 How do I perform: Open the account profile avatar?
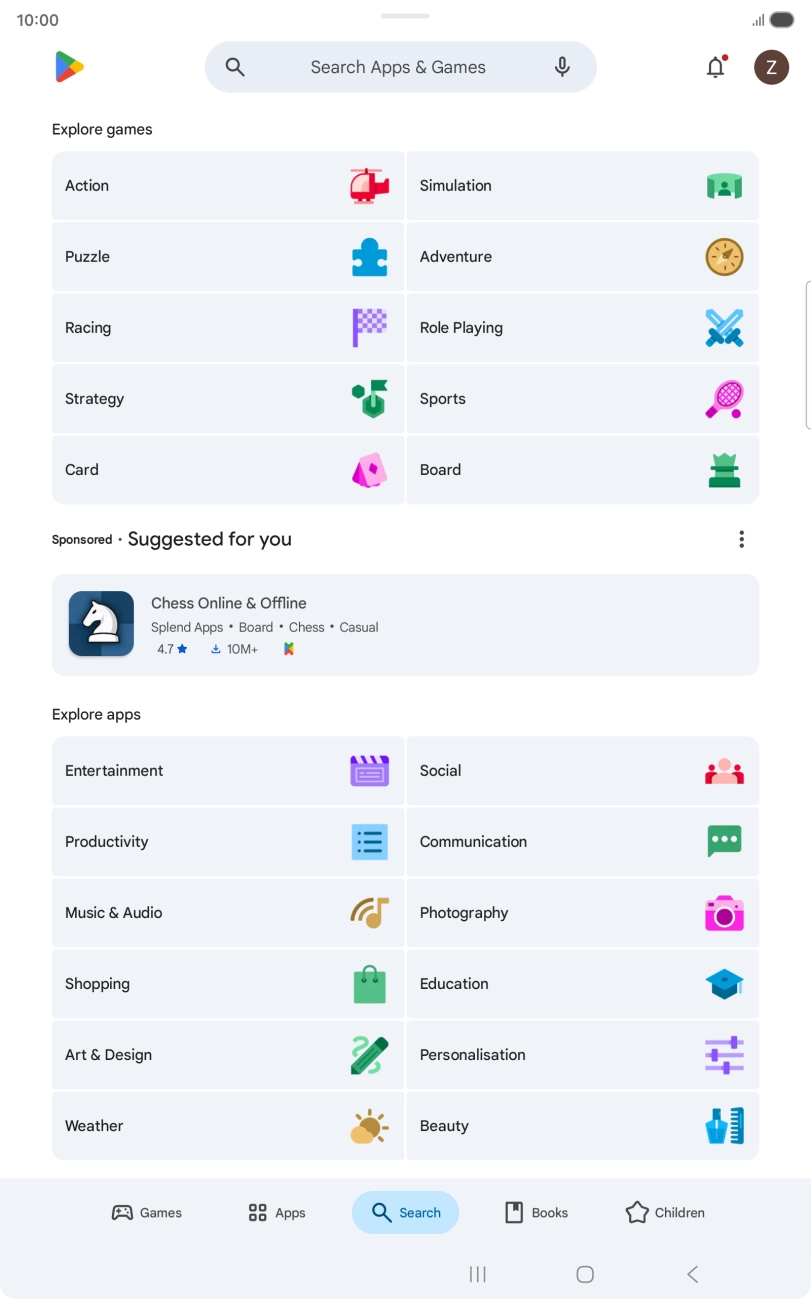tap(771, 67)
